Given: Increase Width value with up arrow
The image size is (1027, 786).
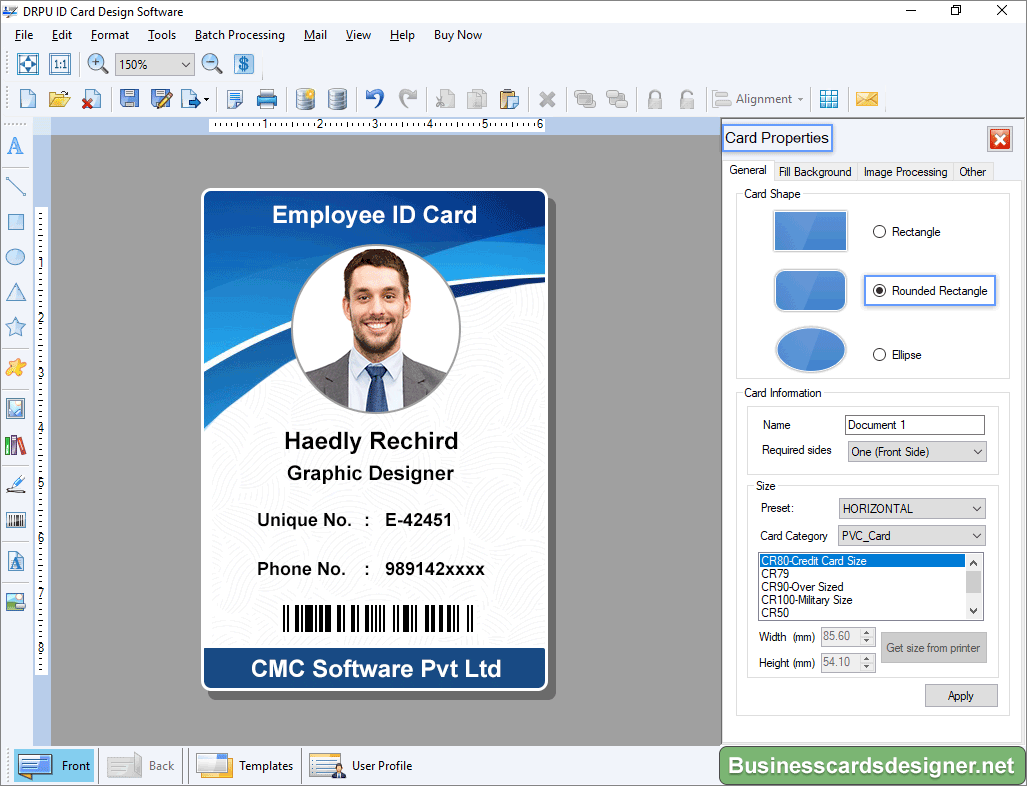Looking at the screenshot, I should 867,633.
